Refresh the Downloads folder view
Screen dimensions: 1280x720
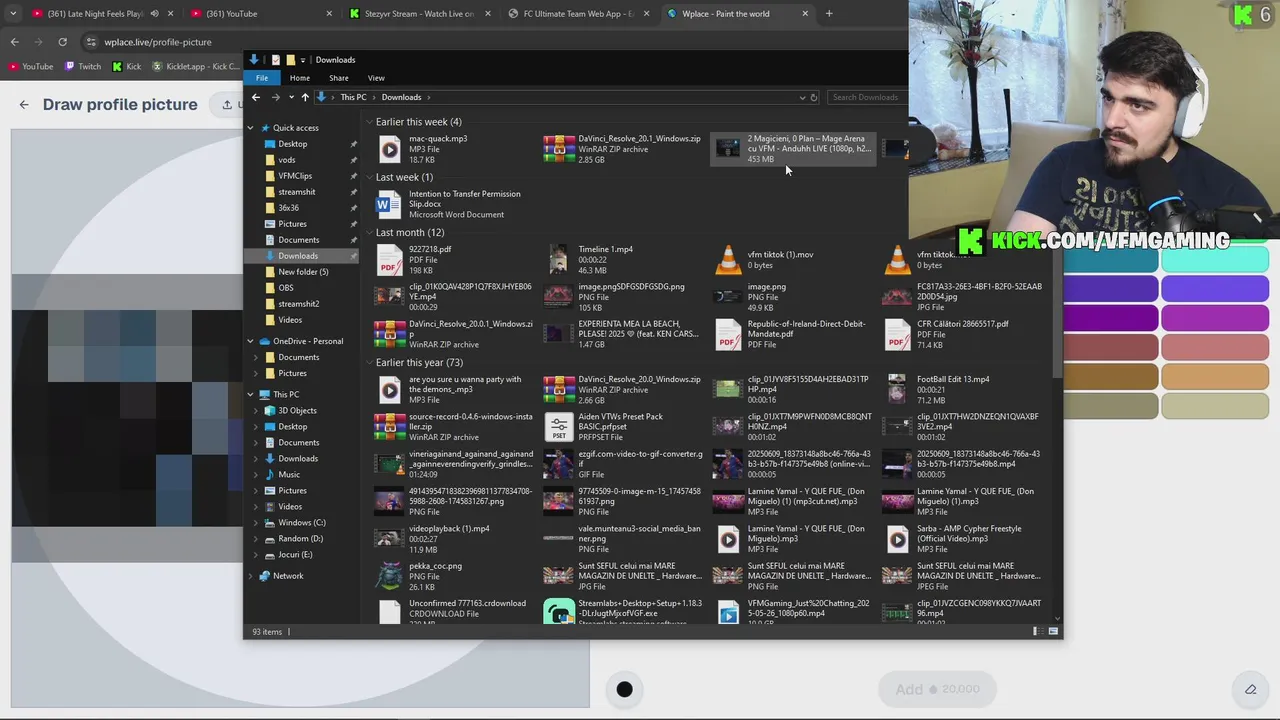point(814,97)
